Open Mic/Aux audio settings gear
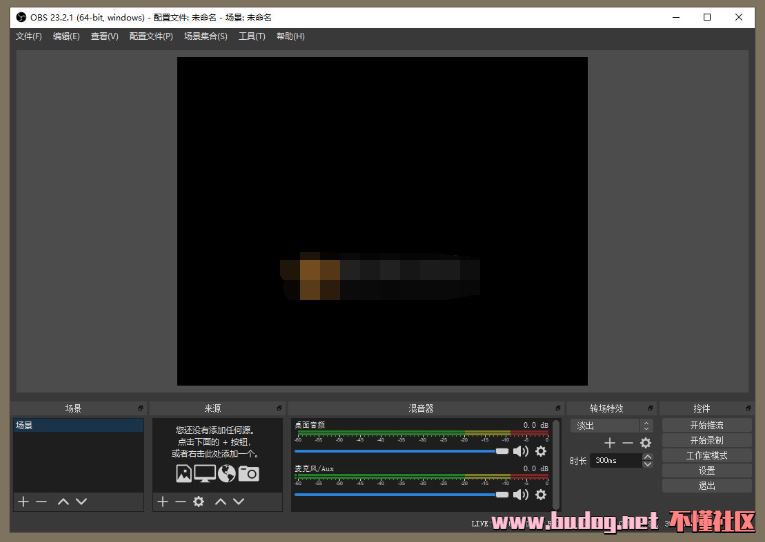Screen dimensions: 765x542 [x=541, y=494]
